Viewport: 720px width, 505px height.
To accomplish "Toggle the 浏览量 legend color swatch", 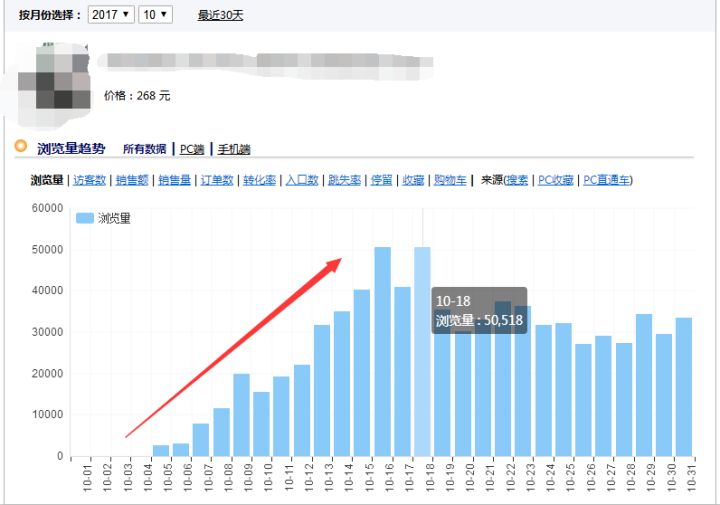I will (x=84, y=218).
